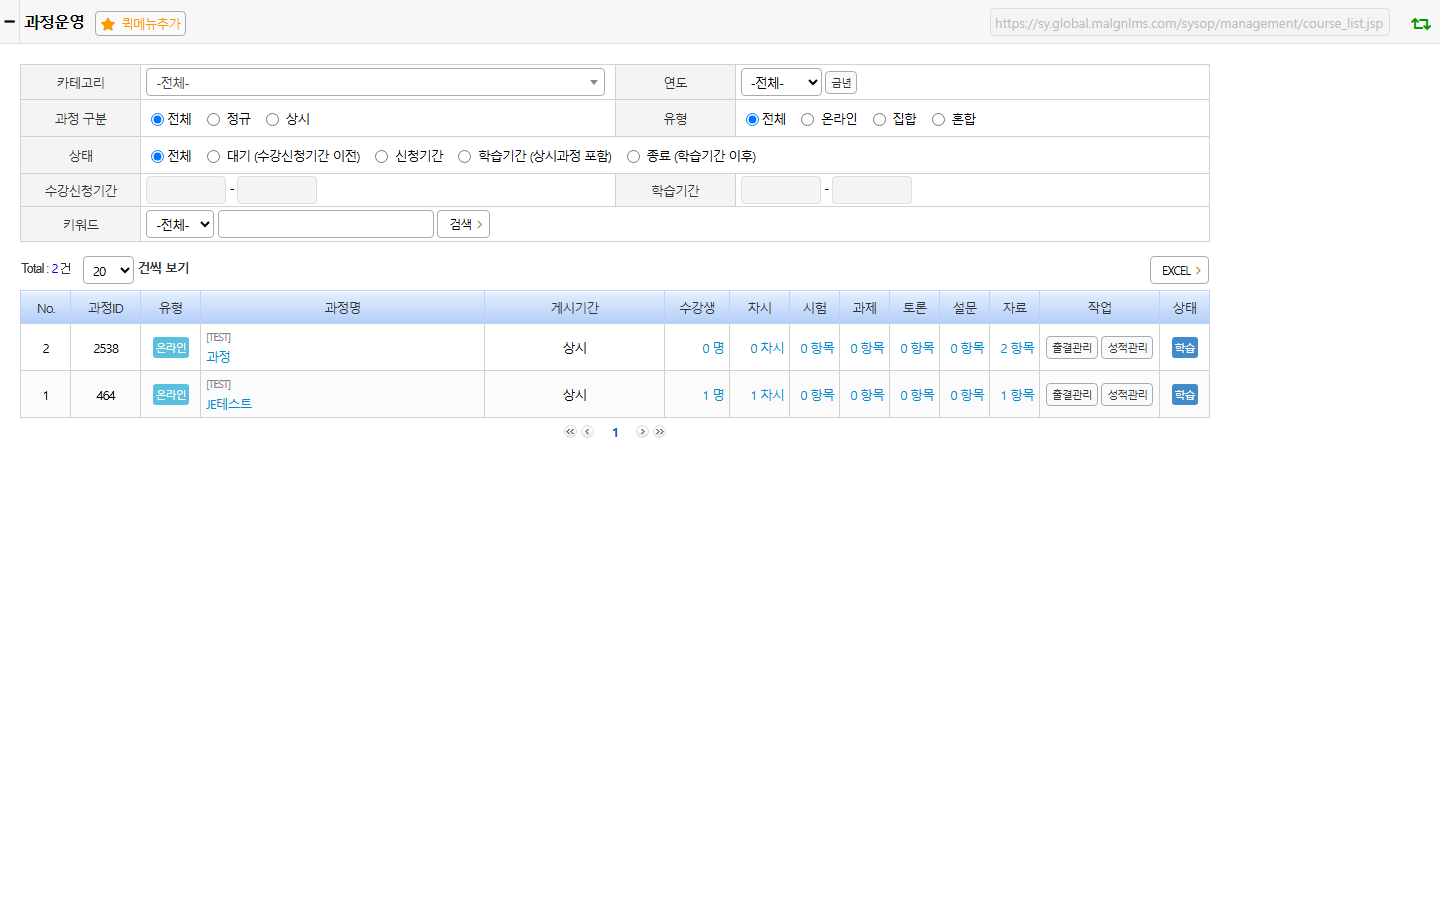Go to the previous page arrow
The width and height of the screenshot is (1440, 900).
(x=588, y=432)
